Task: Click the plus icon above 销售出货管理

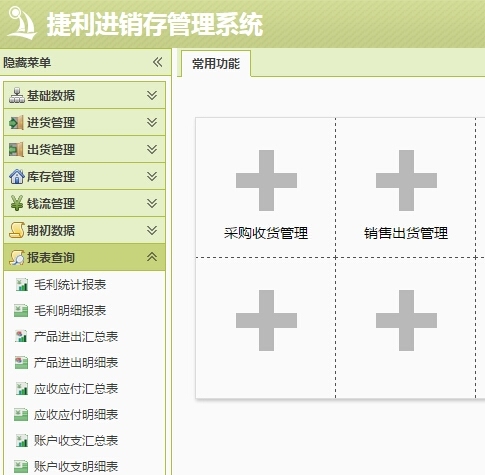Action: click(406, 180)
